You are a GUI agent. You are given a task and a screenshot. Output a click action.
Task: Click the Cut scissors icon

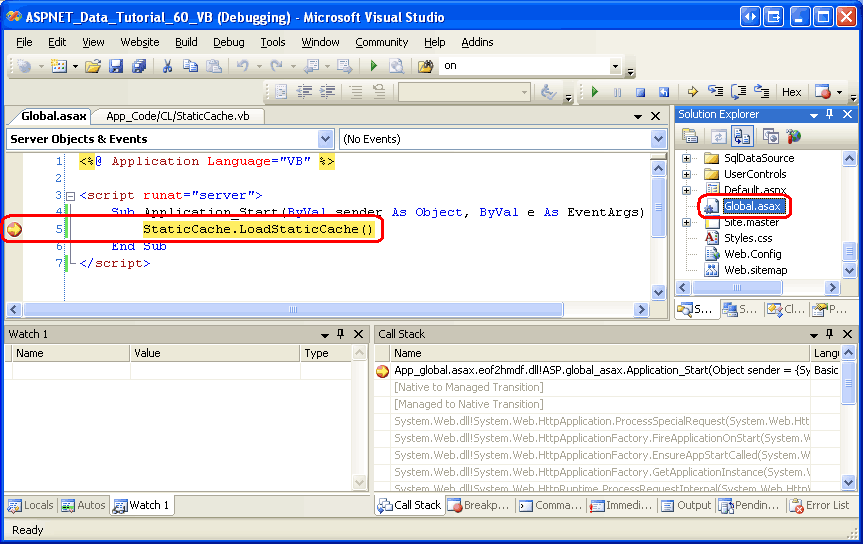click(168, 66)
